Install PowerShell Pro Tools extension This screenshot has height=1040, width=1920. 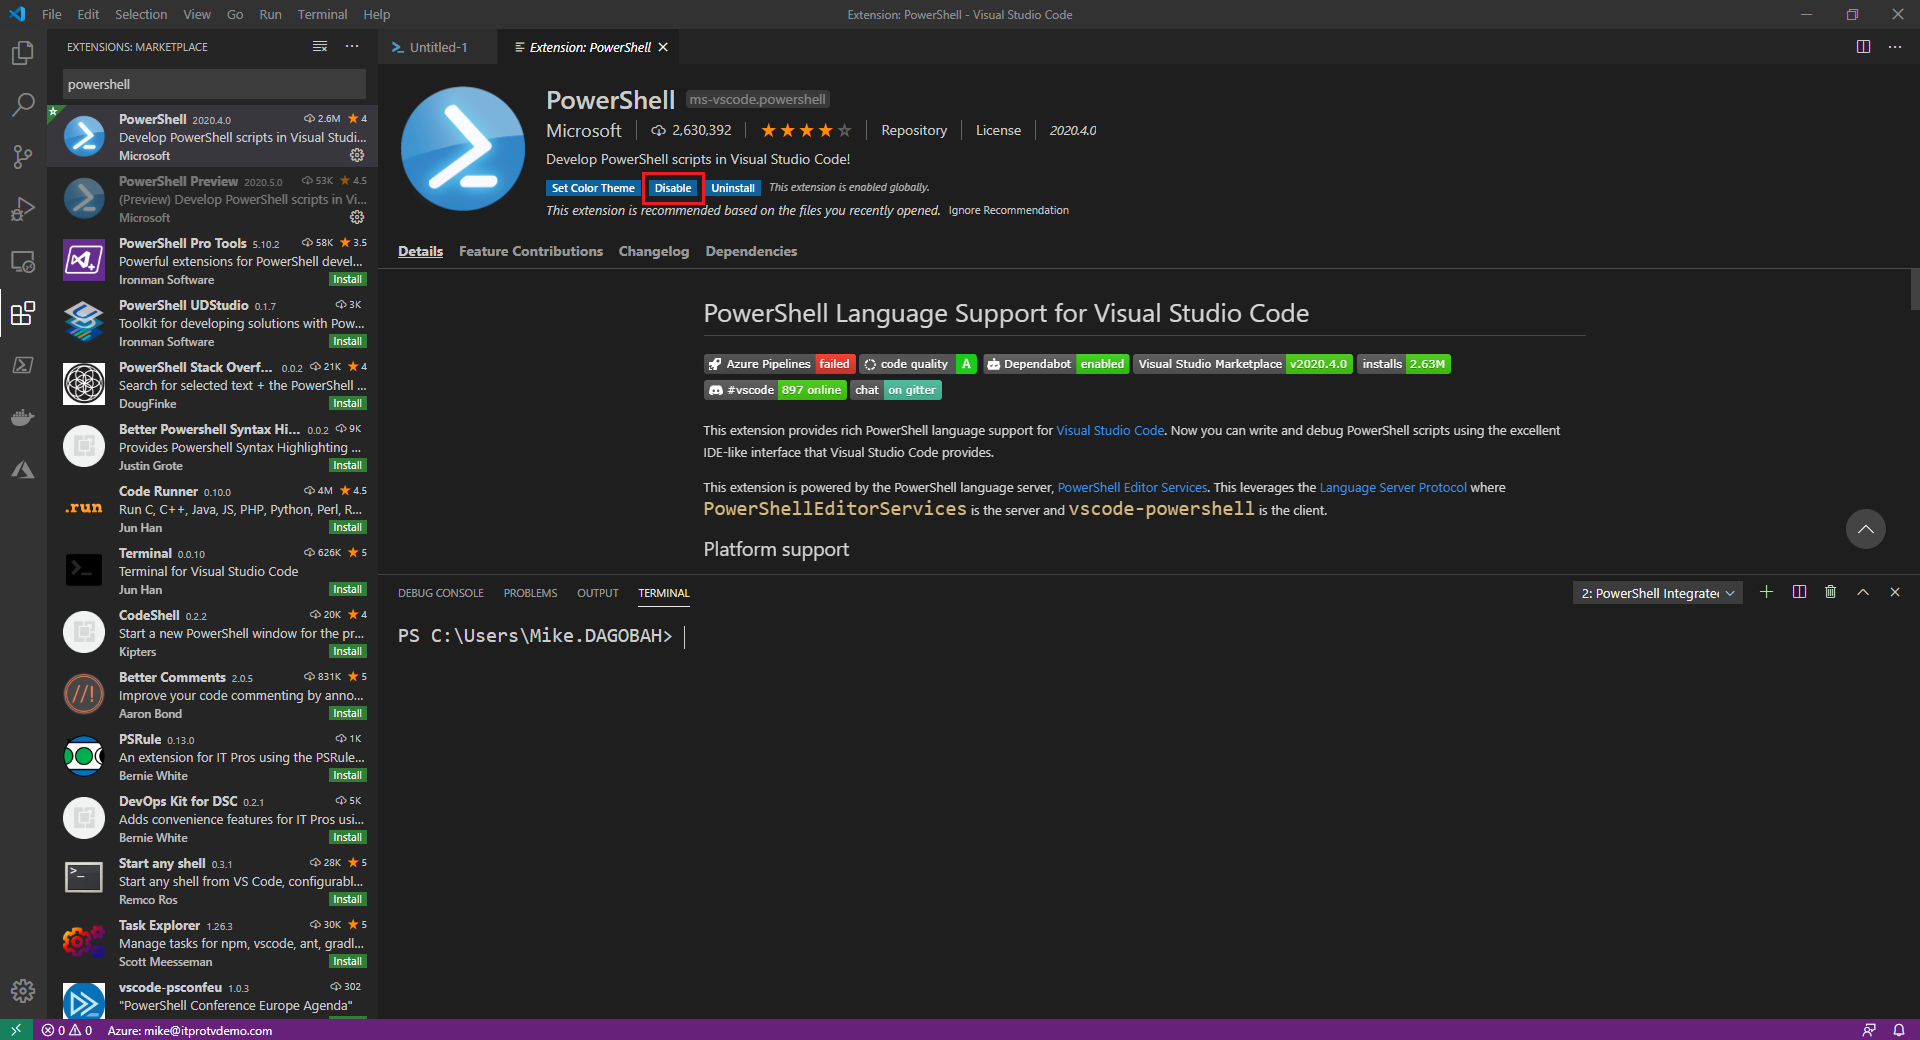348,279
